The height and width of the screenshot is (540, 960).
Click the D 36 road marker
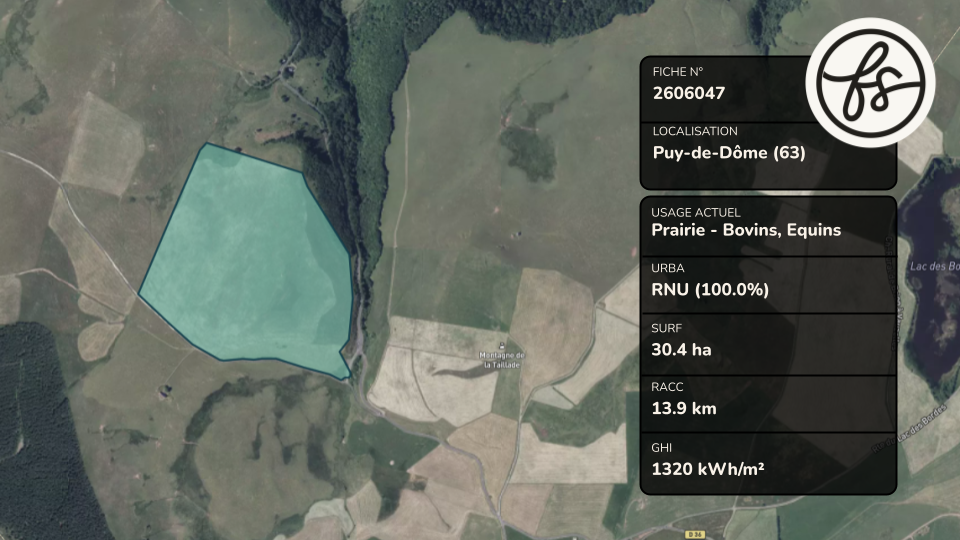pos(694,534)
